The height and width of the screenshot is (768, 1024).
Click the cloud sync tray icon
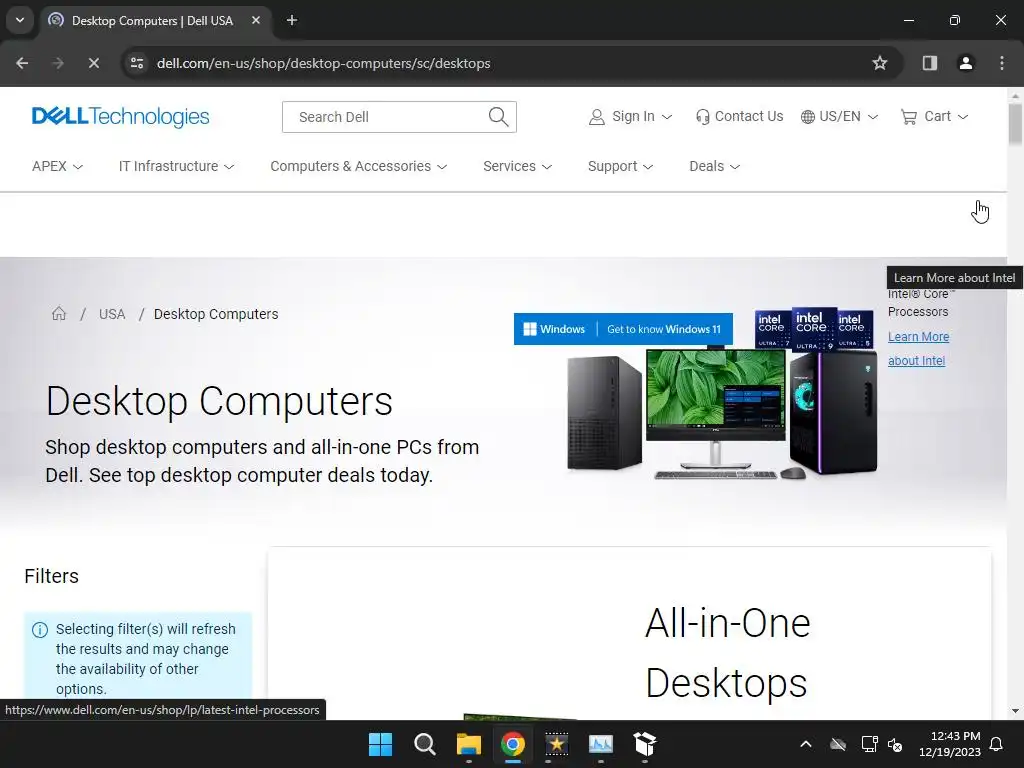[x=838, y=744]
